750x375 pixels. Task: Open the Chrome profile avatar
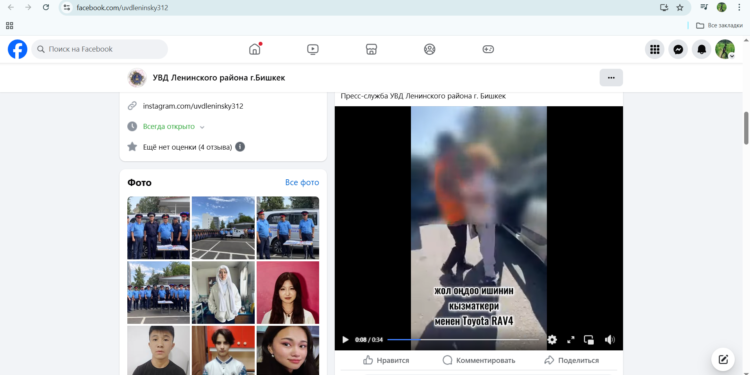tap(721, 7)
